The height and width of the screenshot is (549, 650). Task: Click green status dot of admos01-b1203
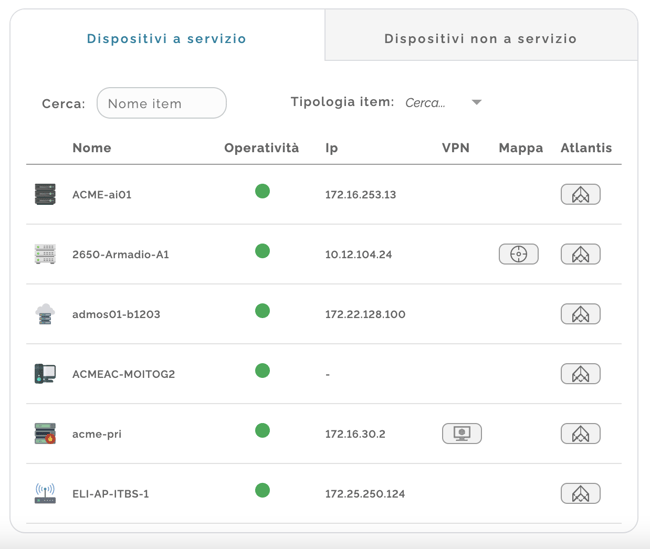point(262,311)
